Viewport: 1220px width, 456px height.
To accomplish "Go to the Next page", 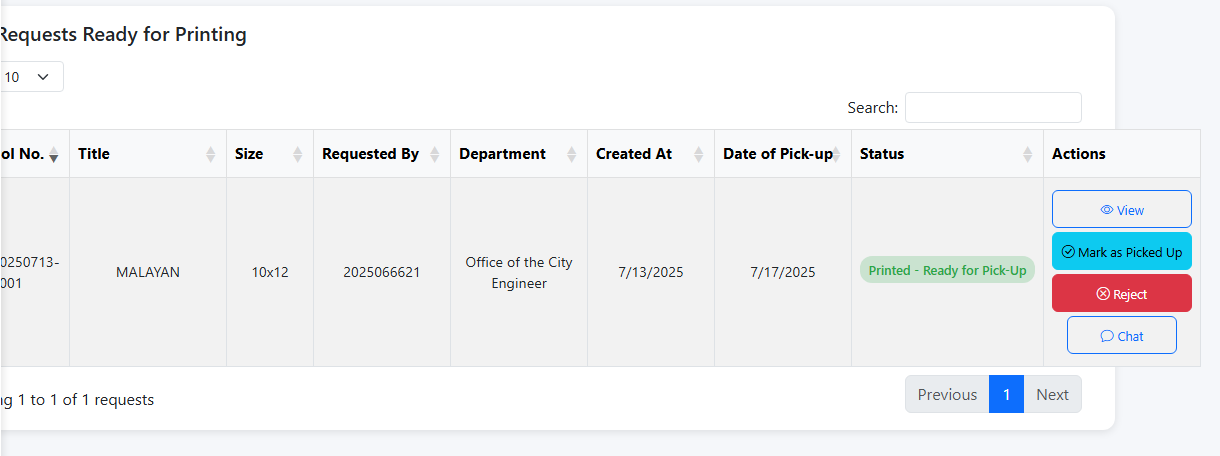I will point(1052,394).
